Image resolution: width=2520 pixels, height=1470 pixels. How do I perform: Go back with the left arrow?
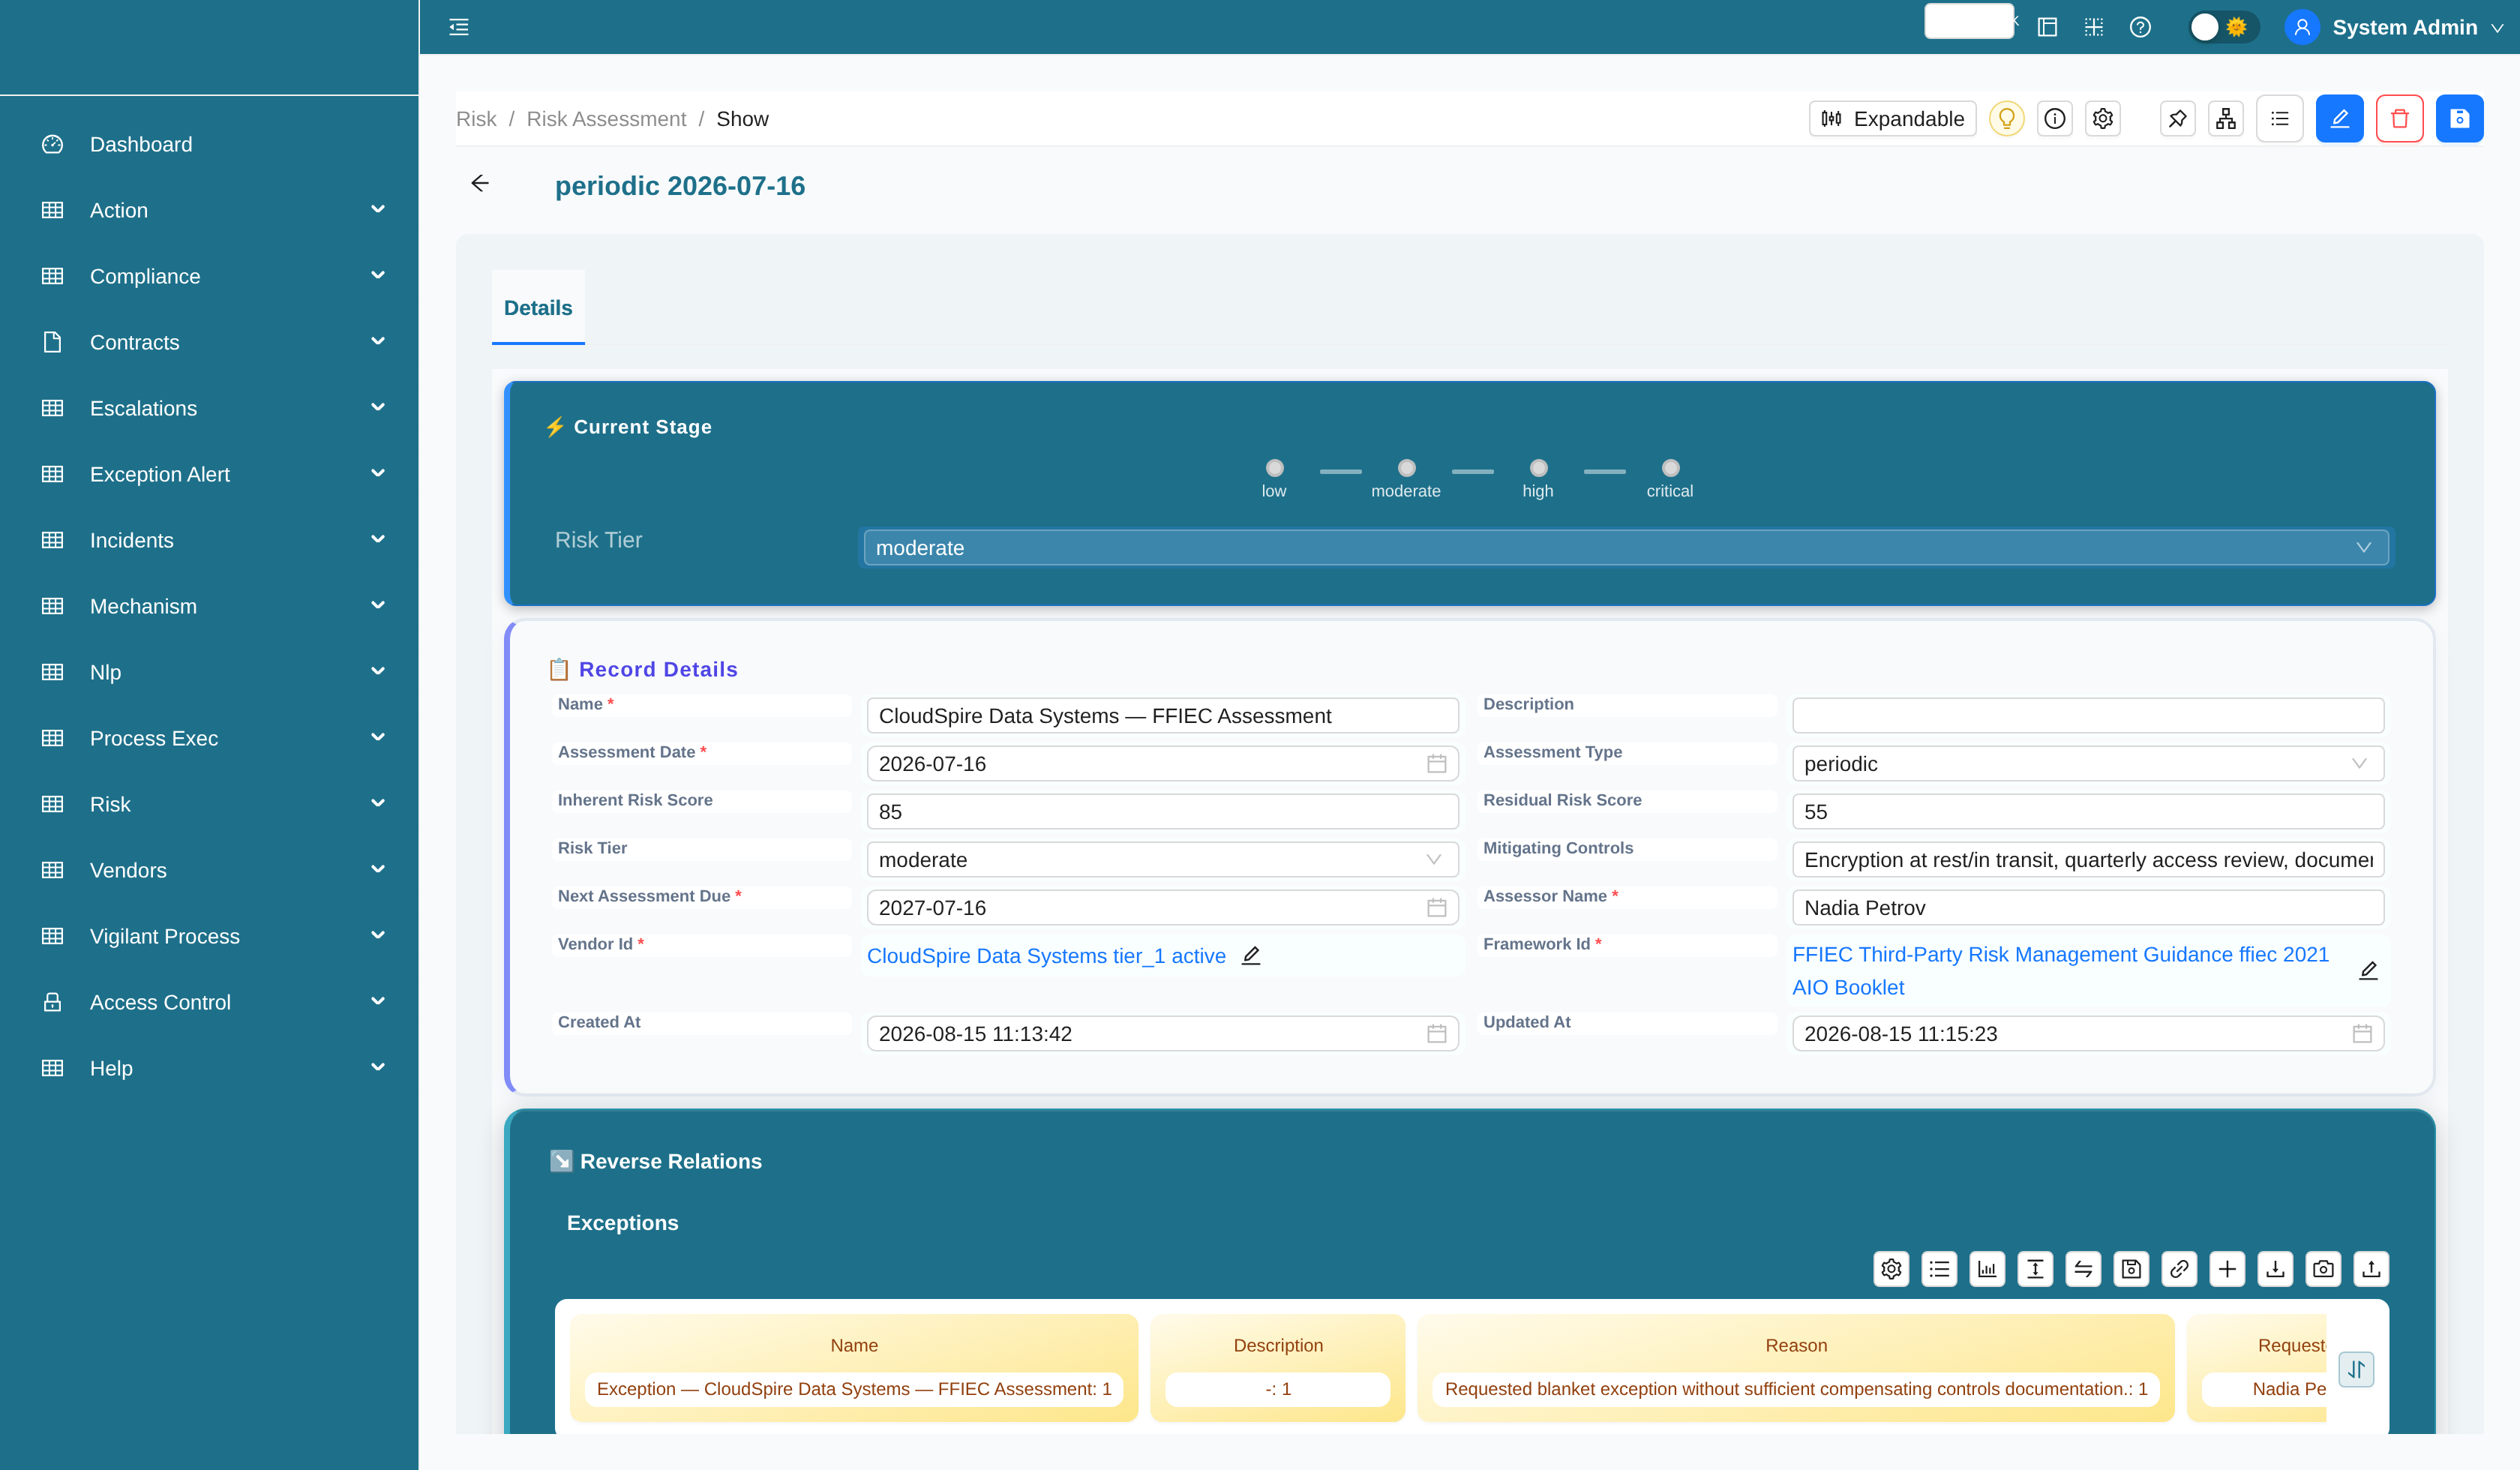pos(480,183)
